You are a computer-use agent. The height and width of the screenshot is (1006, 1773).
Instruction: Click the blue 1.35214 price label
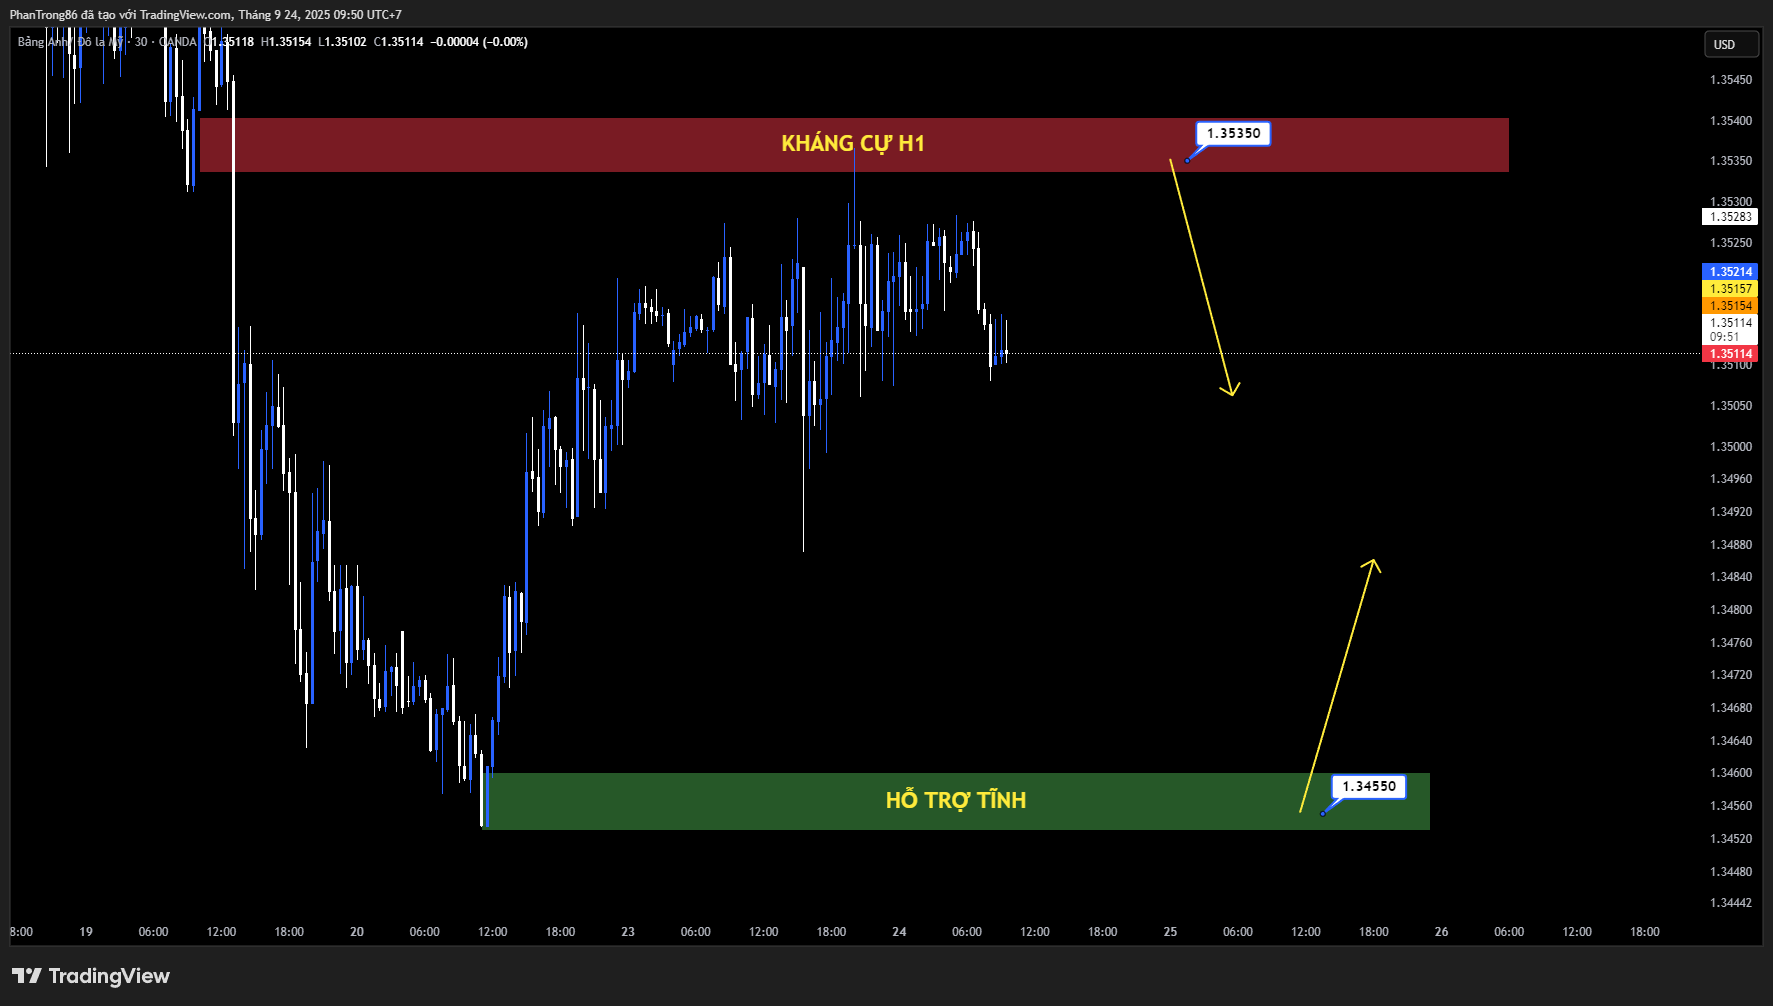pos(1730,272)
